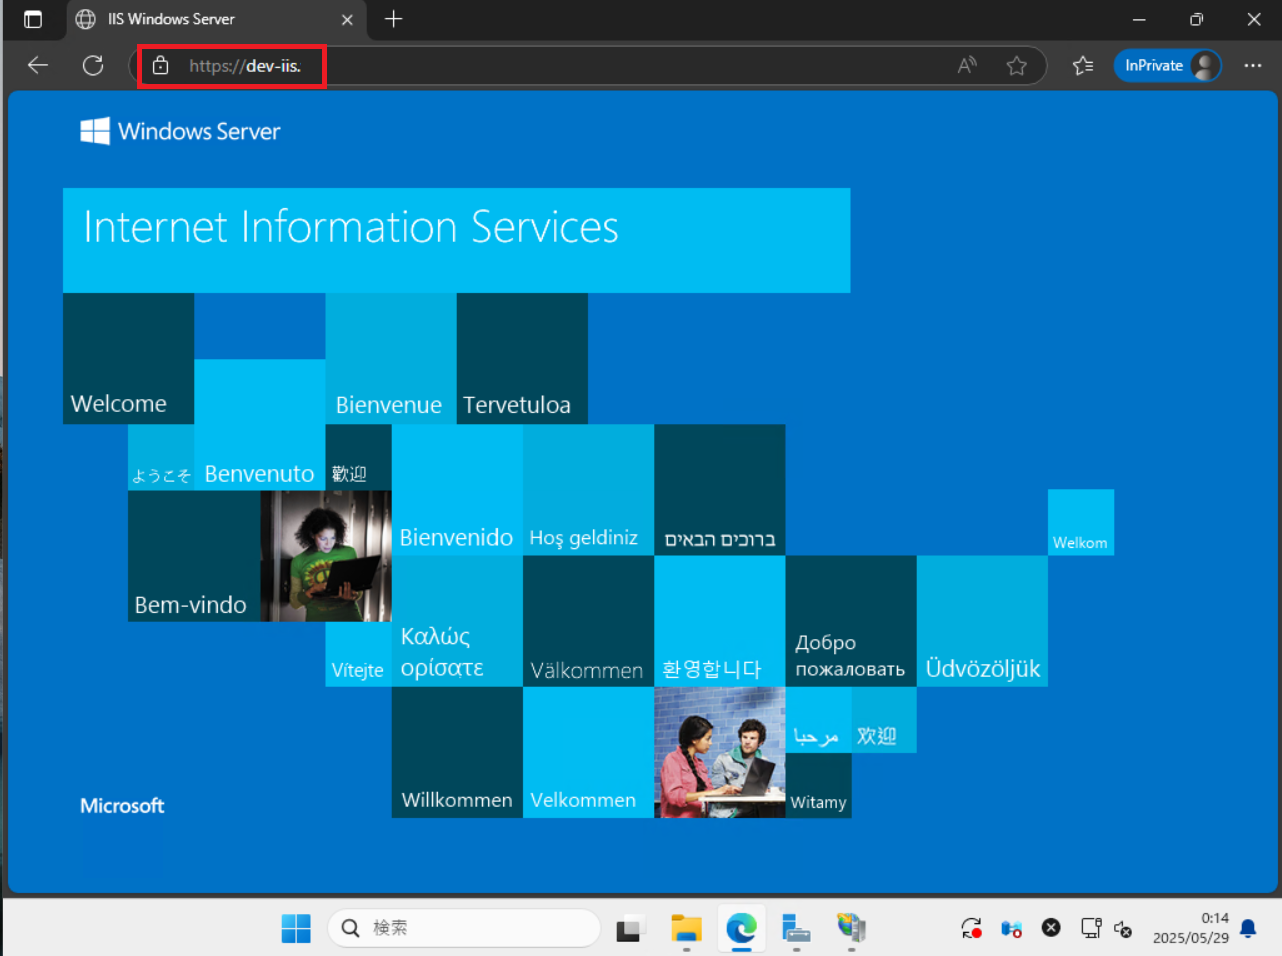Open File Explorer from taskbar
1282x956 pixels.
coord(686,928)
